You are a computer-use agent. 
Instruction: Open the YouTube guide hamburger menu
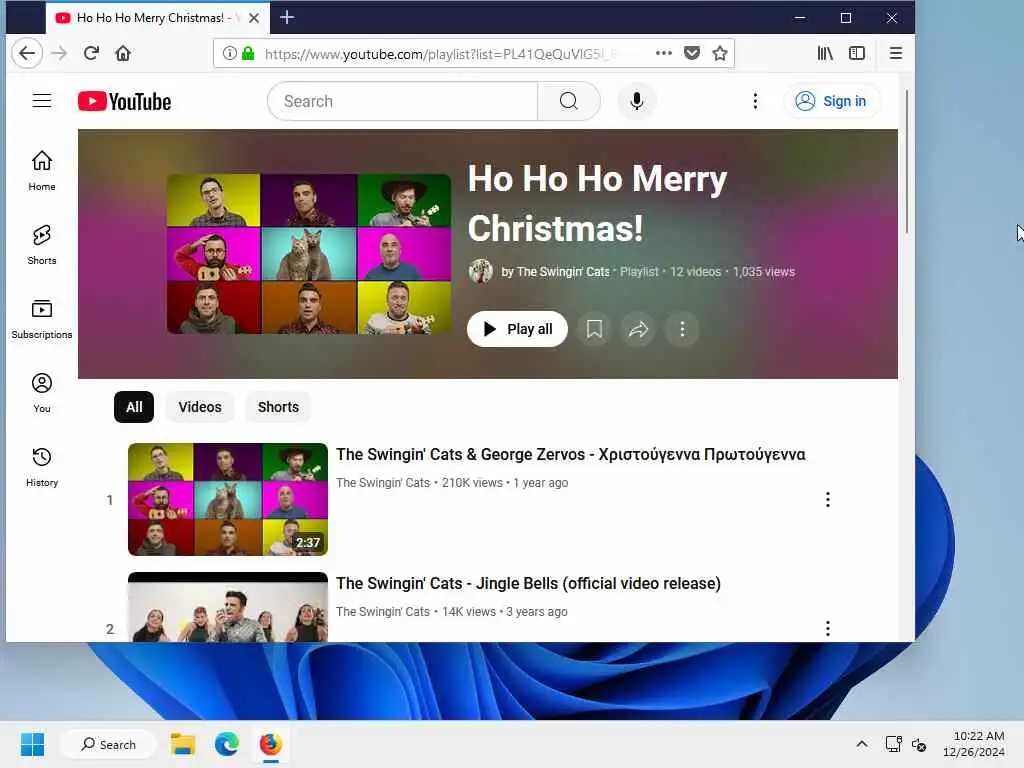click(x=42, y=101)
